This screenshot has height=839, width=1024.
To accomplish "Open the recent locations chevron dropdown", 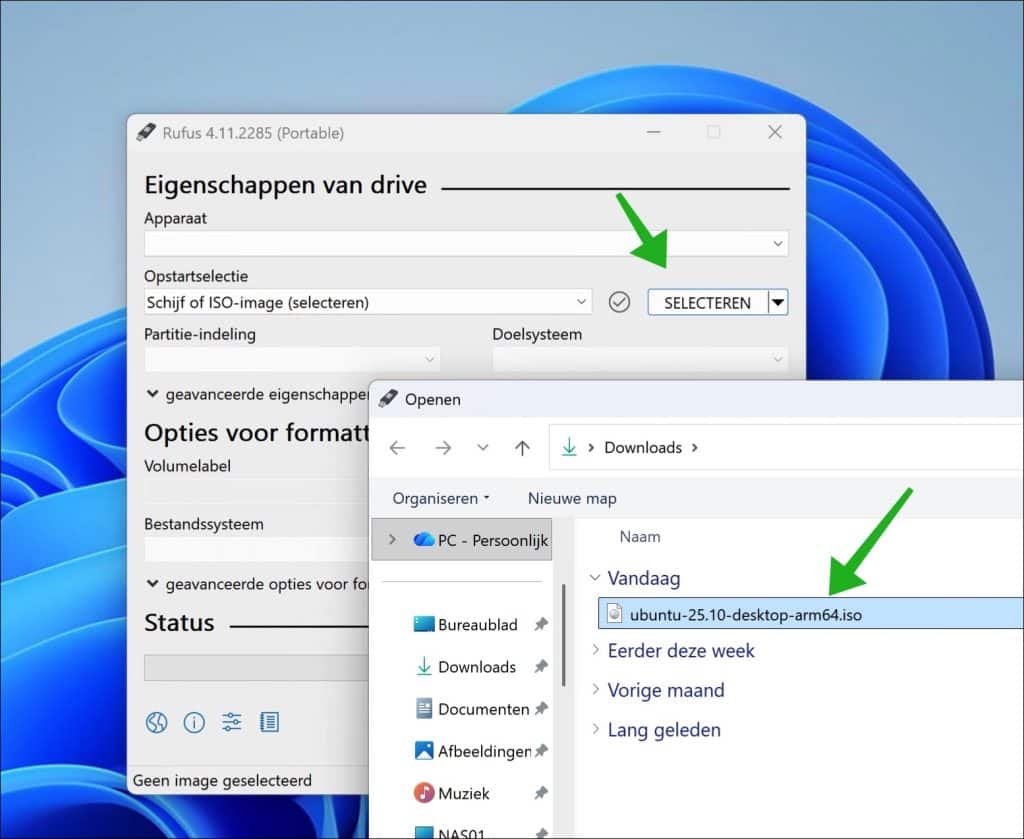I will coord(483,448).
